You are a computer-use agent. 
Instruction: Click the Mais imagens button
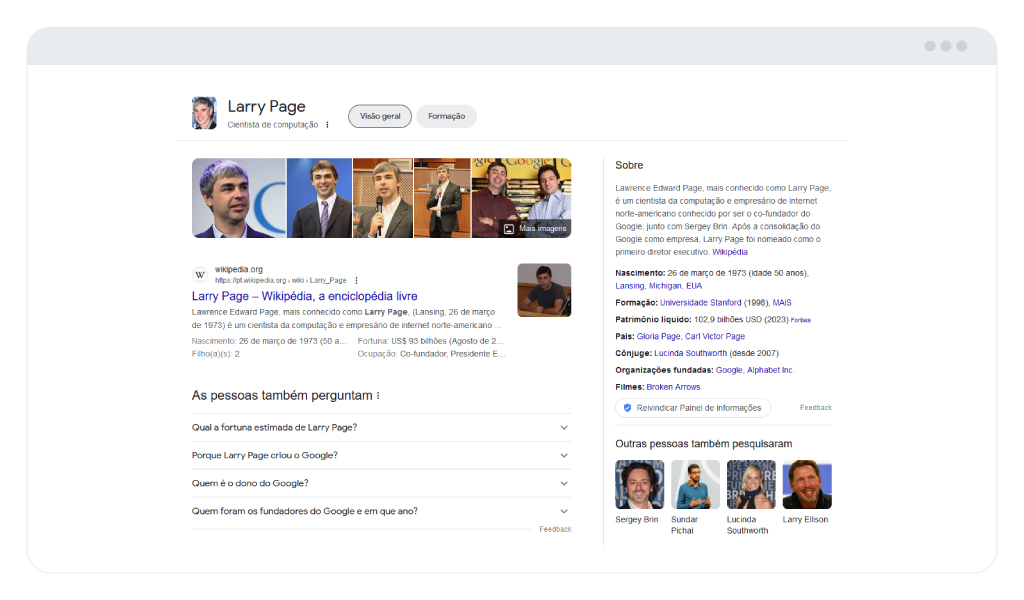[x=536, y=229]
